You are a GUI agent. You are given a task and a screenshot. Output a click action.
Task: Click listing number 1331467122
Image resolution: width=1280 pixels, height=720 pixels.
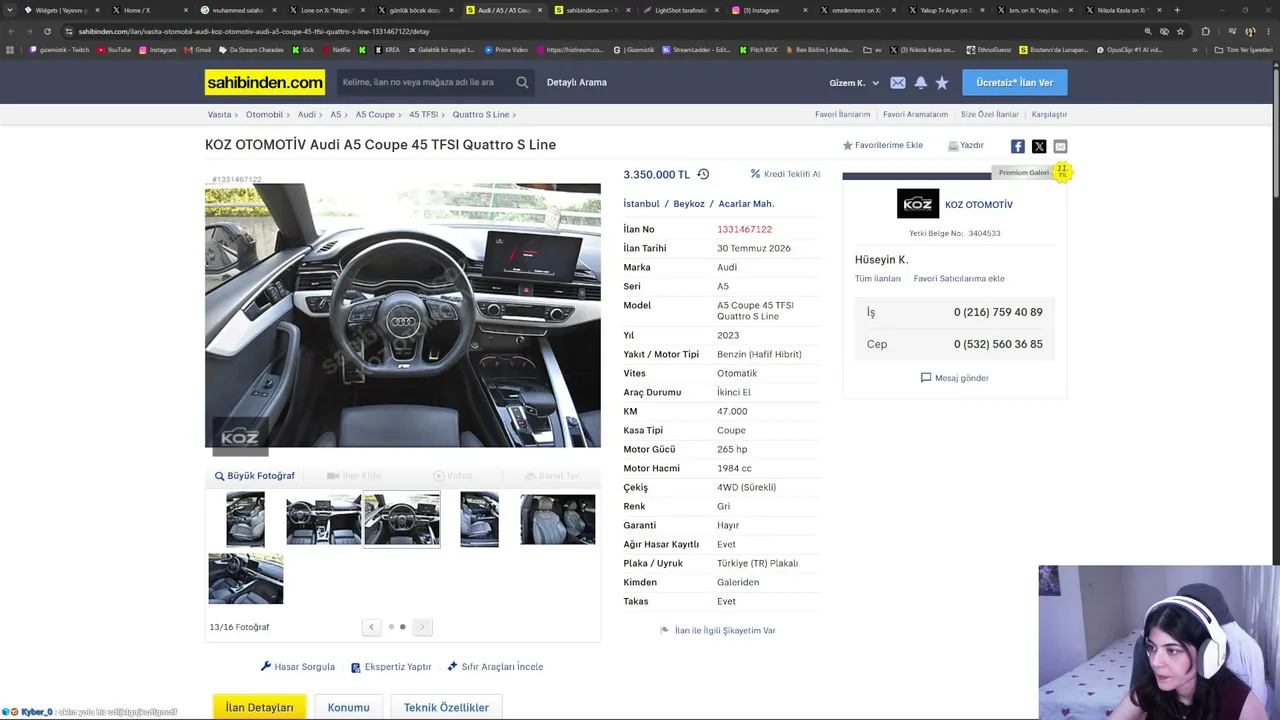tap(744, 230)
